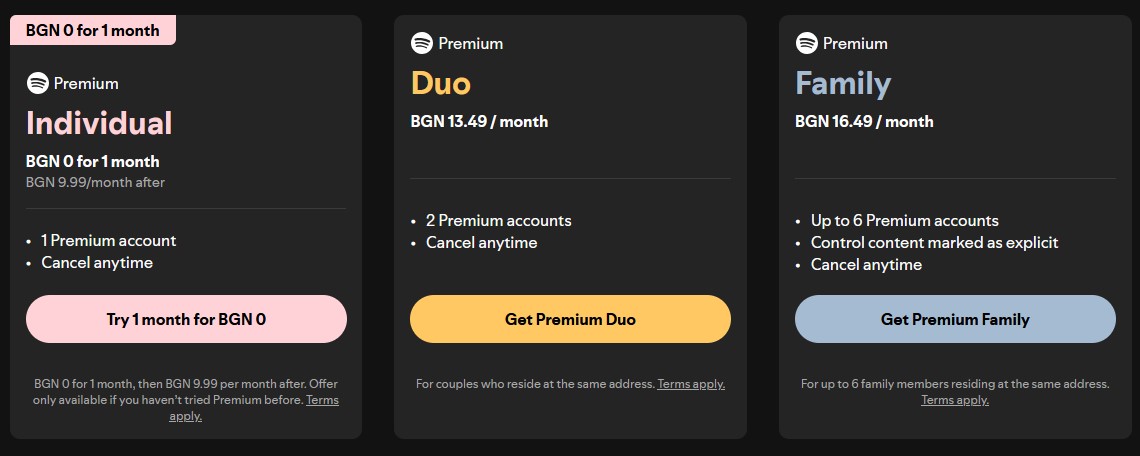
Task: Open Terms apply link under the Family plan
Action: click(955, 400)
